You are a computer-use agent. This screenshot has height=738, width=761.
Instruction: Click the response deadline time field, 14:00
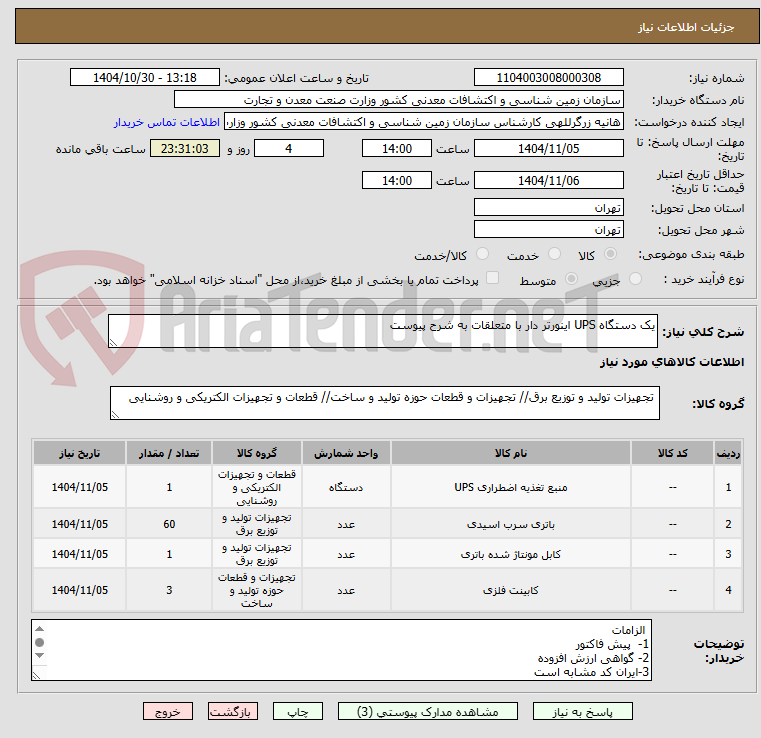coord(397,148)
